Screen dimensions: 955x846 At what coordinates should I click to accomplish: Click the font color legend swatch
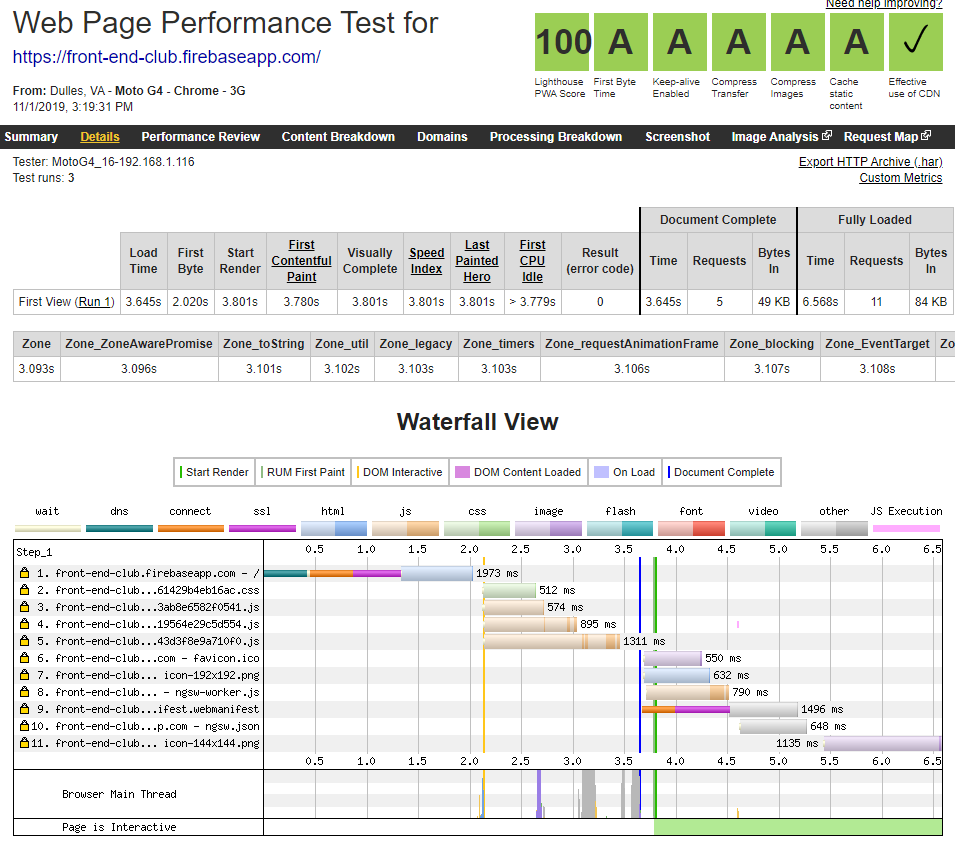pyautogui.click(x=691, y=528)
